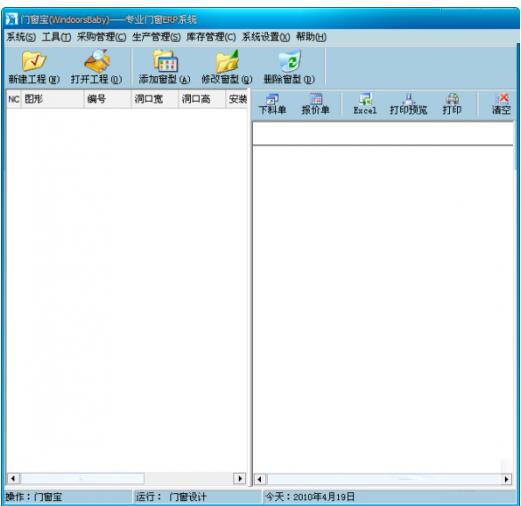Open the 库存管理 inventory menu

coord(211,37)
